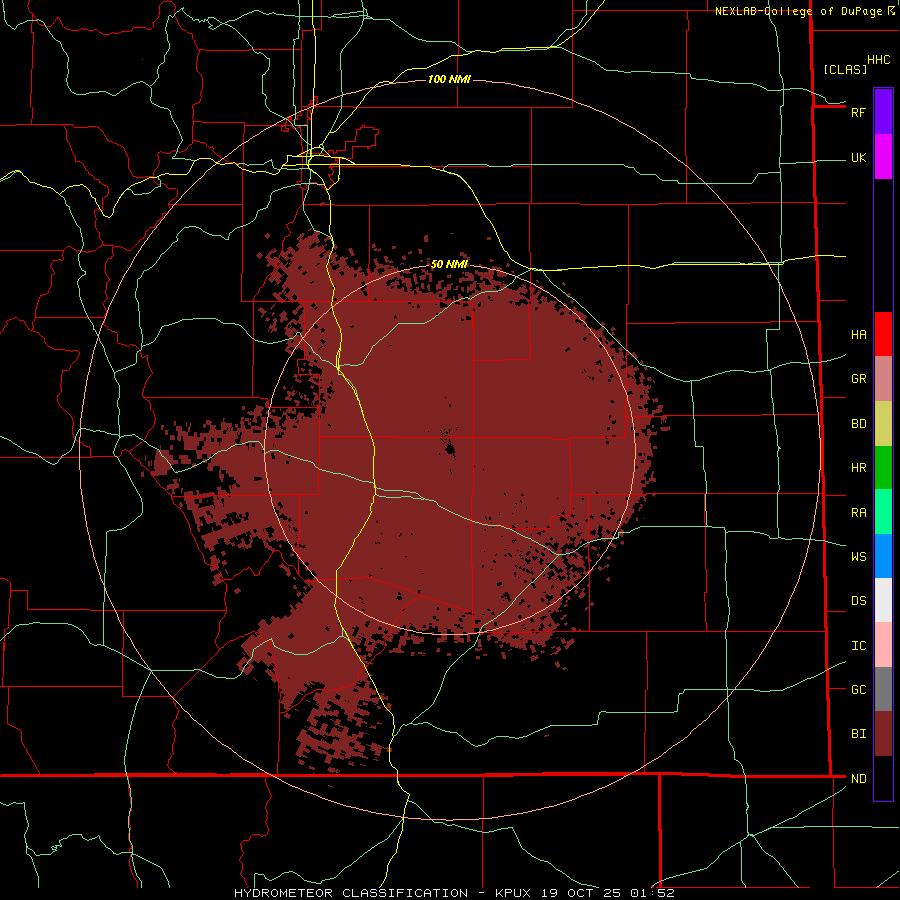900x900 pixels.
Task: Click the black radar site marker at center
Action: (450, 449)
